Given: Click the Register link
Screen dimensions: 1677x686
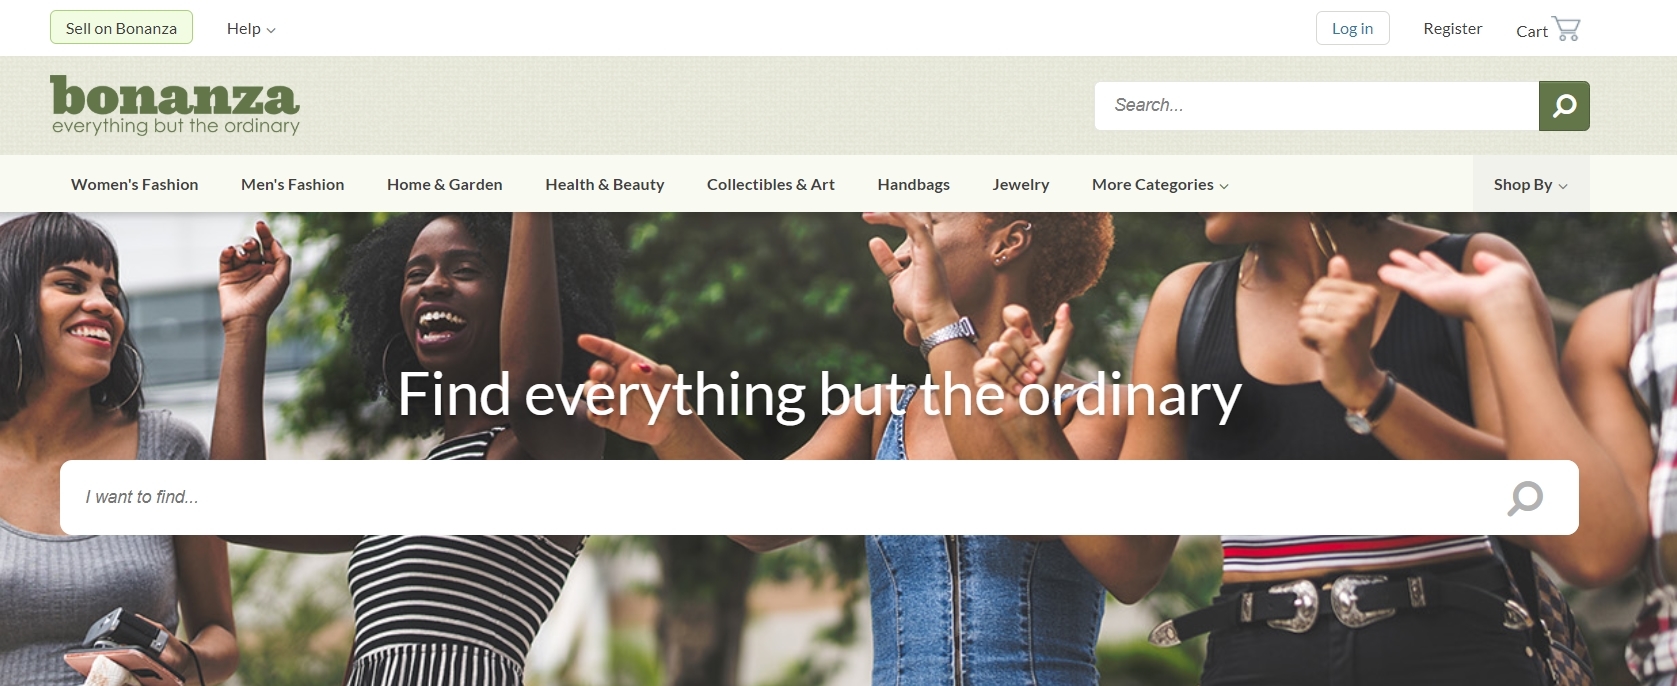Looking at the screenshot, I should (x=1453, y=29).
